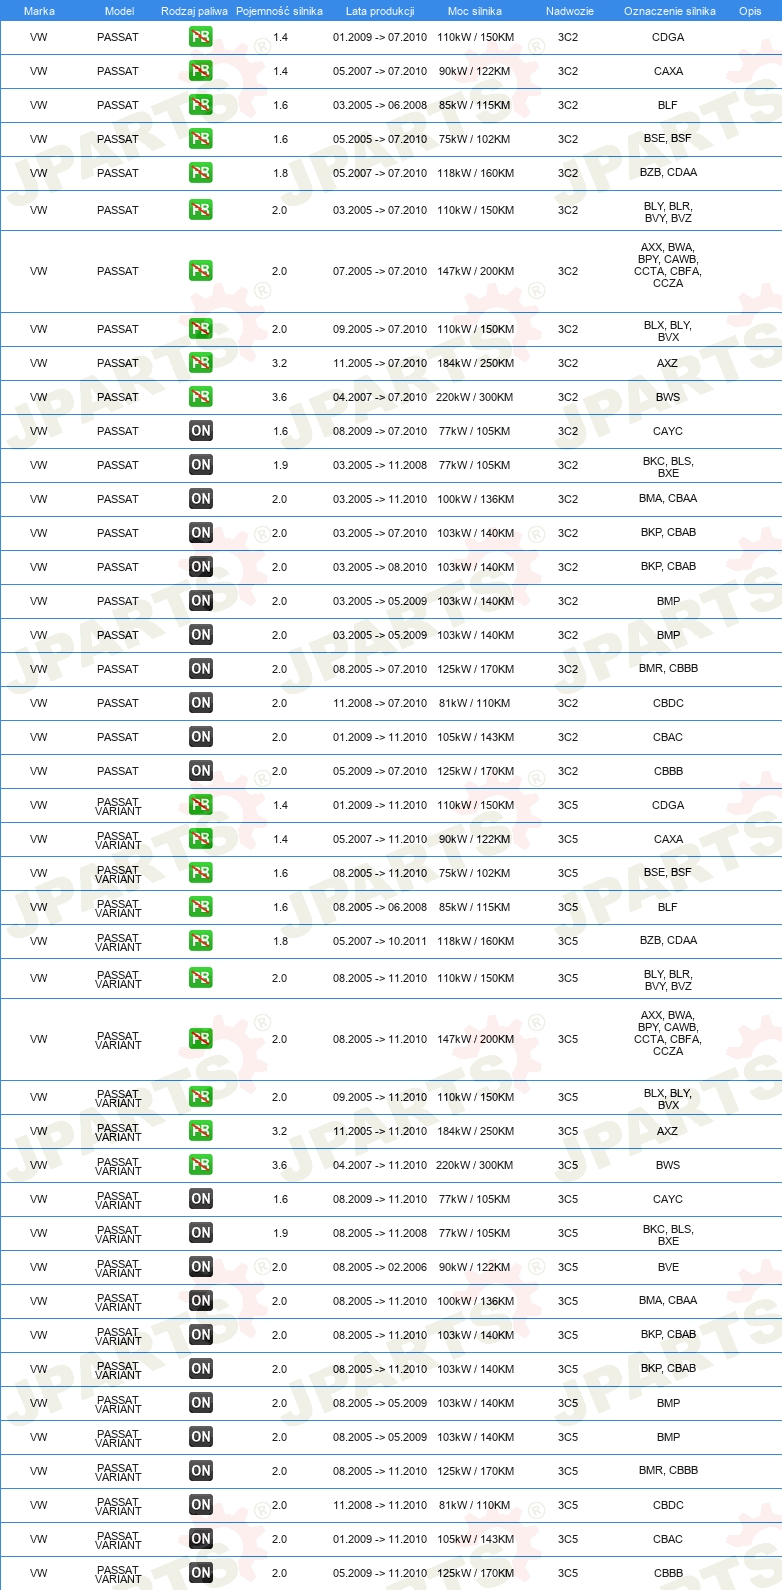782x1590 pixels.
Task: Click the Marka column header
Action: point(39,11)
